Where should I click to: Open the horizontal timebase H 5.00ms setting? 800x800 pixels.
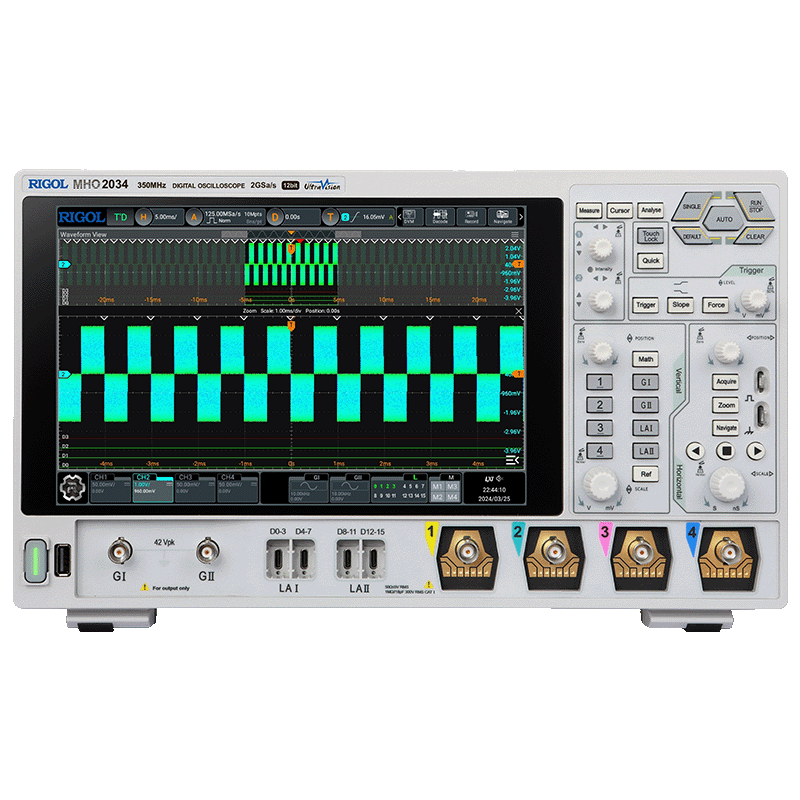point(158,216)
